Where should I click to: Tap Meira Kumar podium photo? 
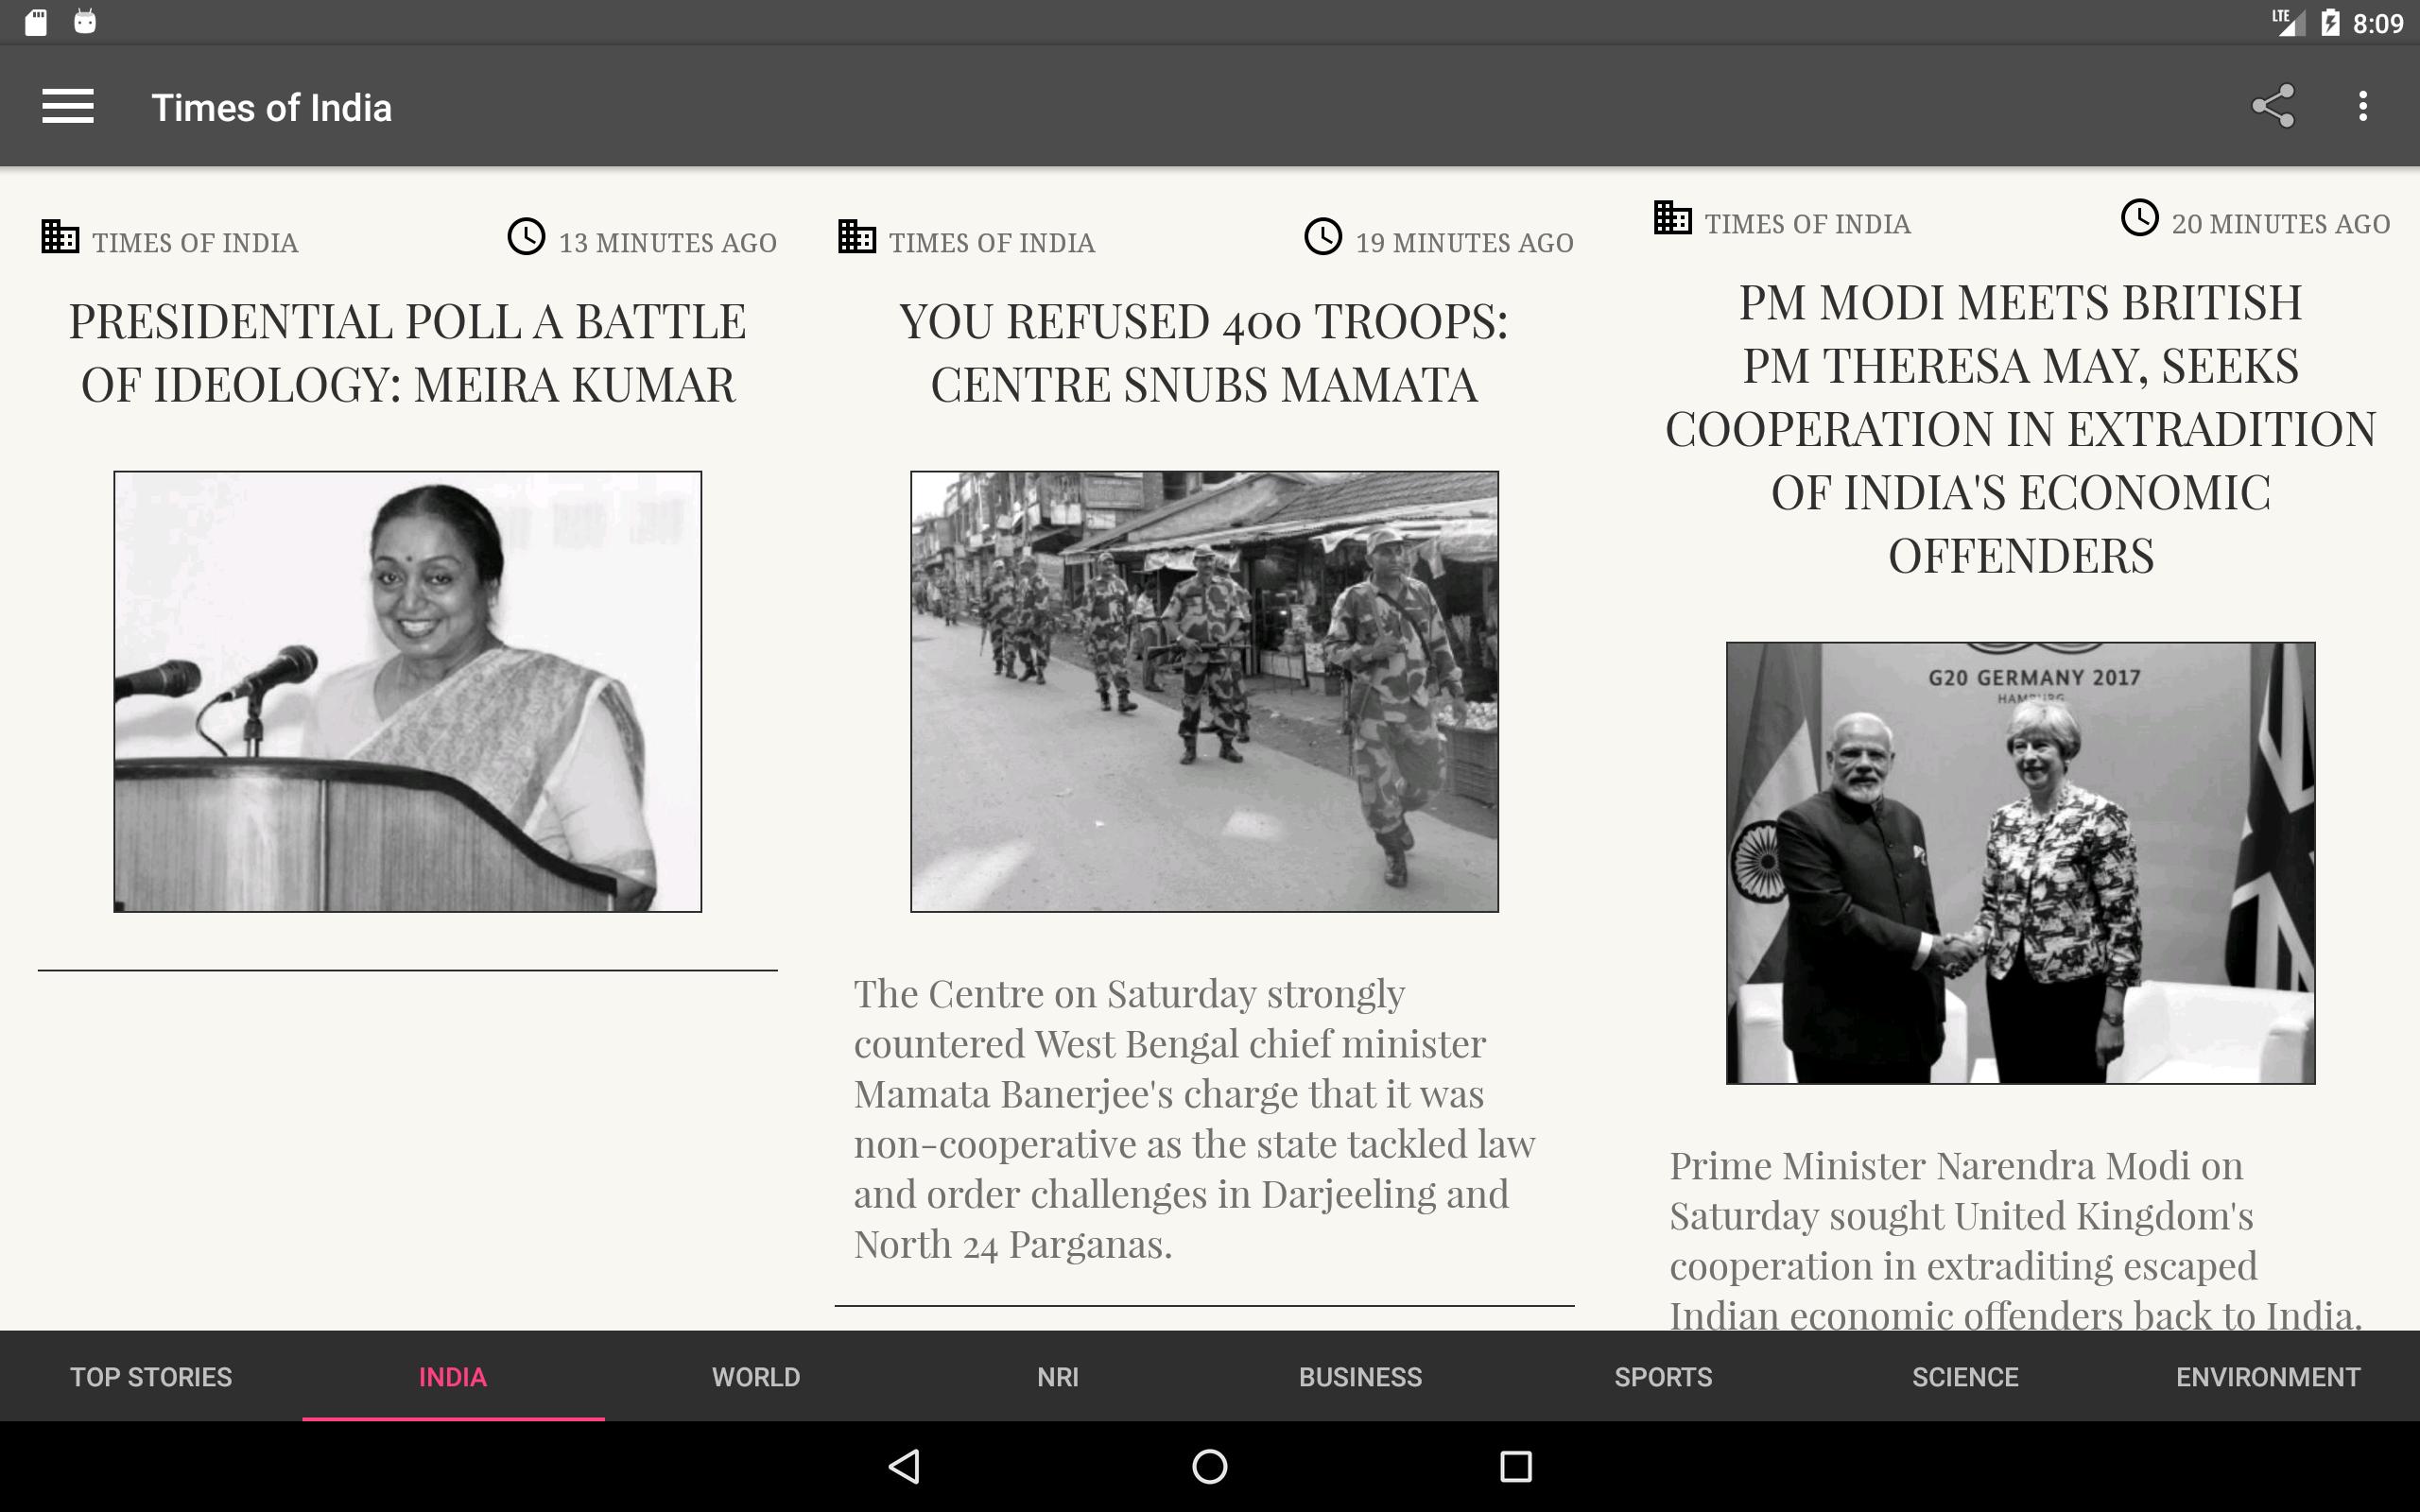[x=408, y=691]
